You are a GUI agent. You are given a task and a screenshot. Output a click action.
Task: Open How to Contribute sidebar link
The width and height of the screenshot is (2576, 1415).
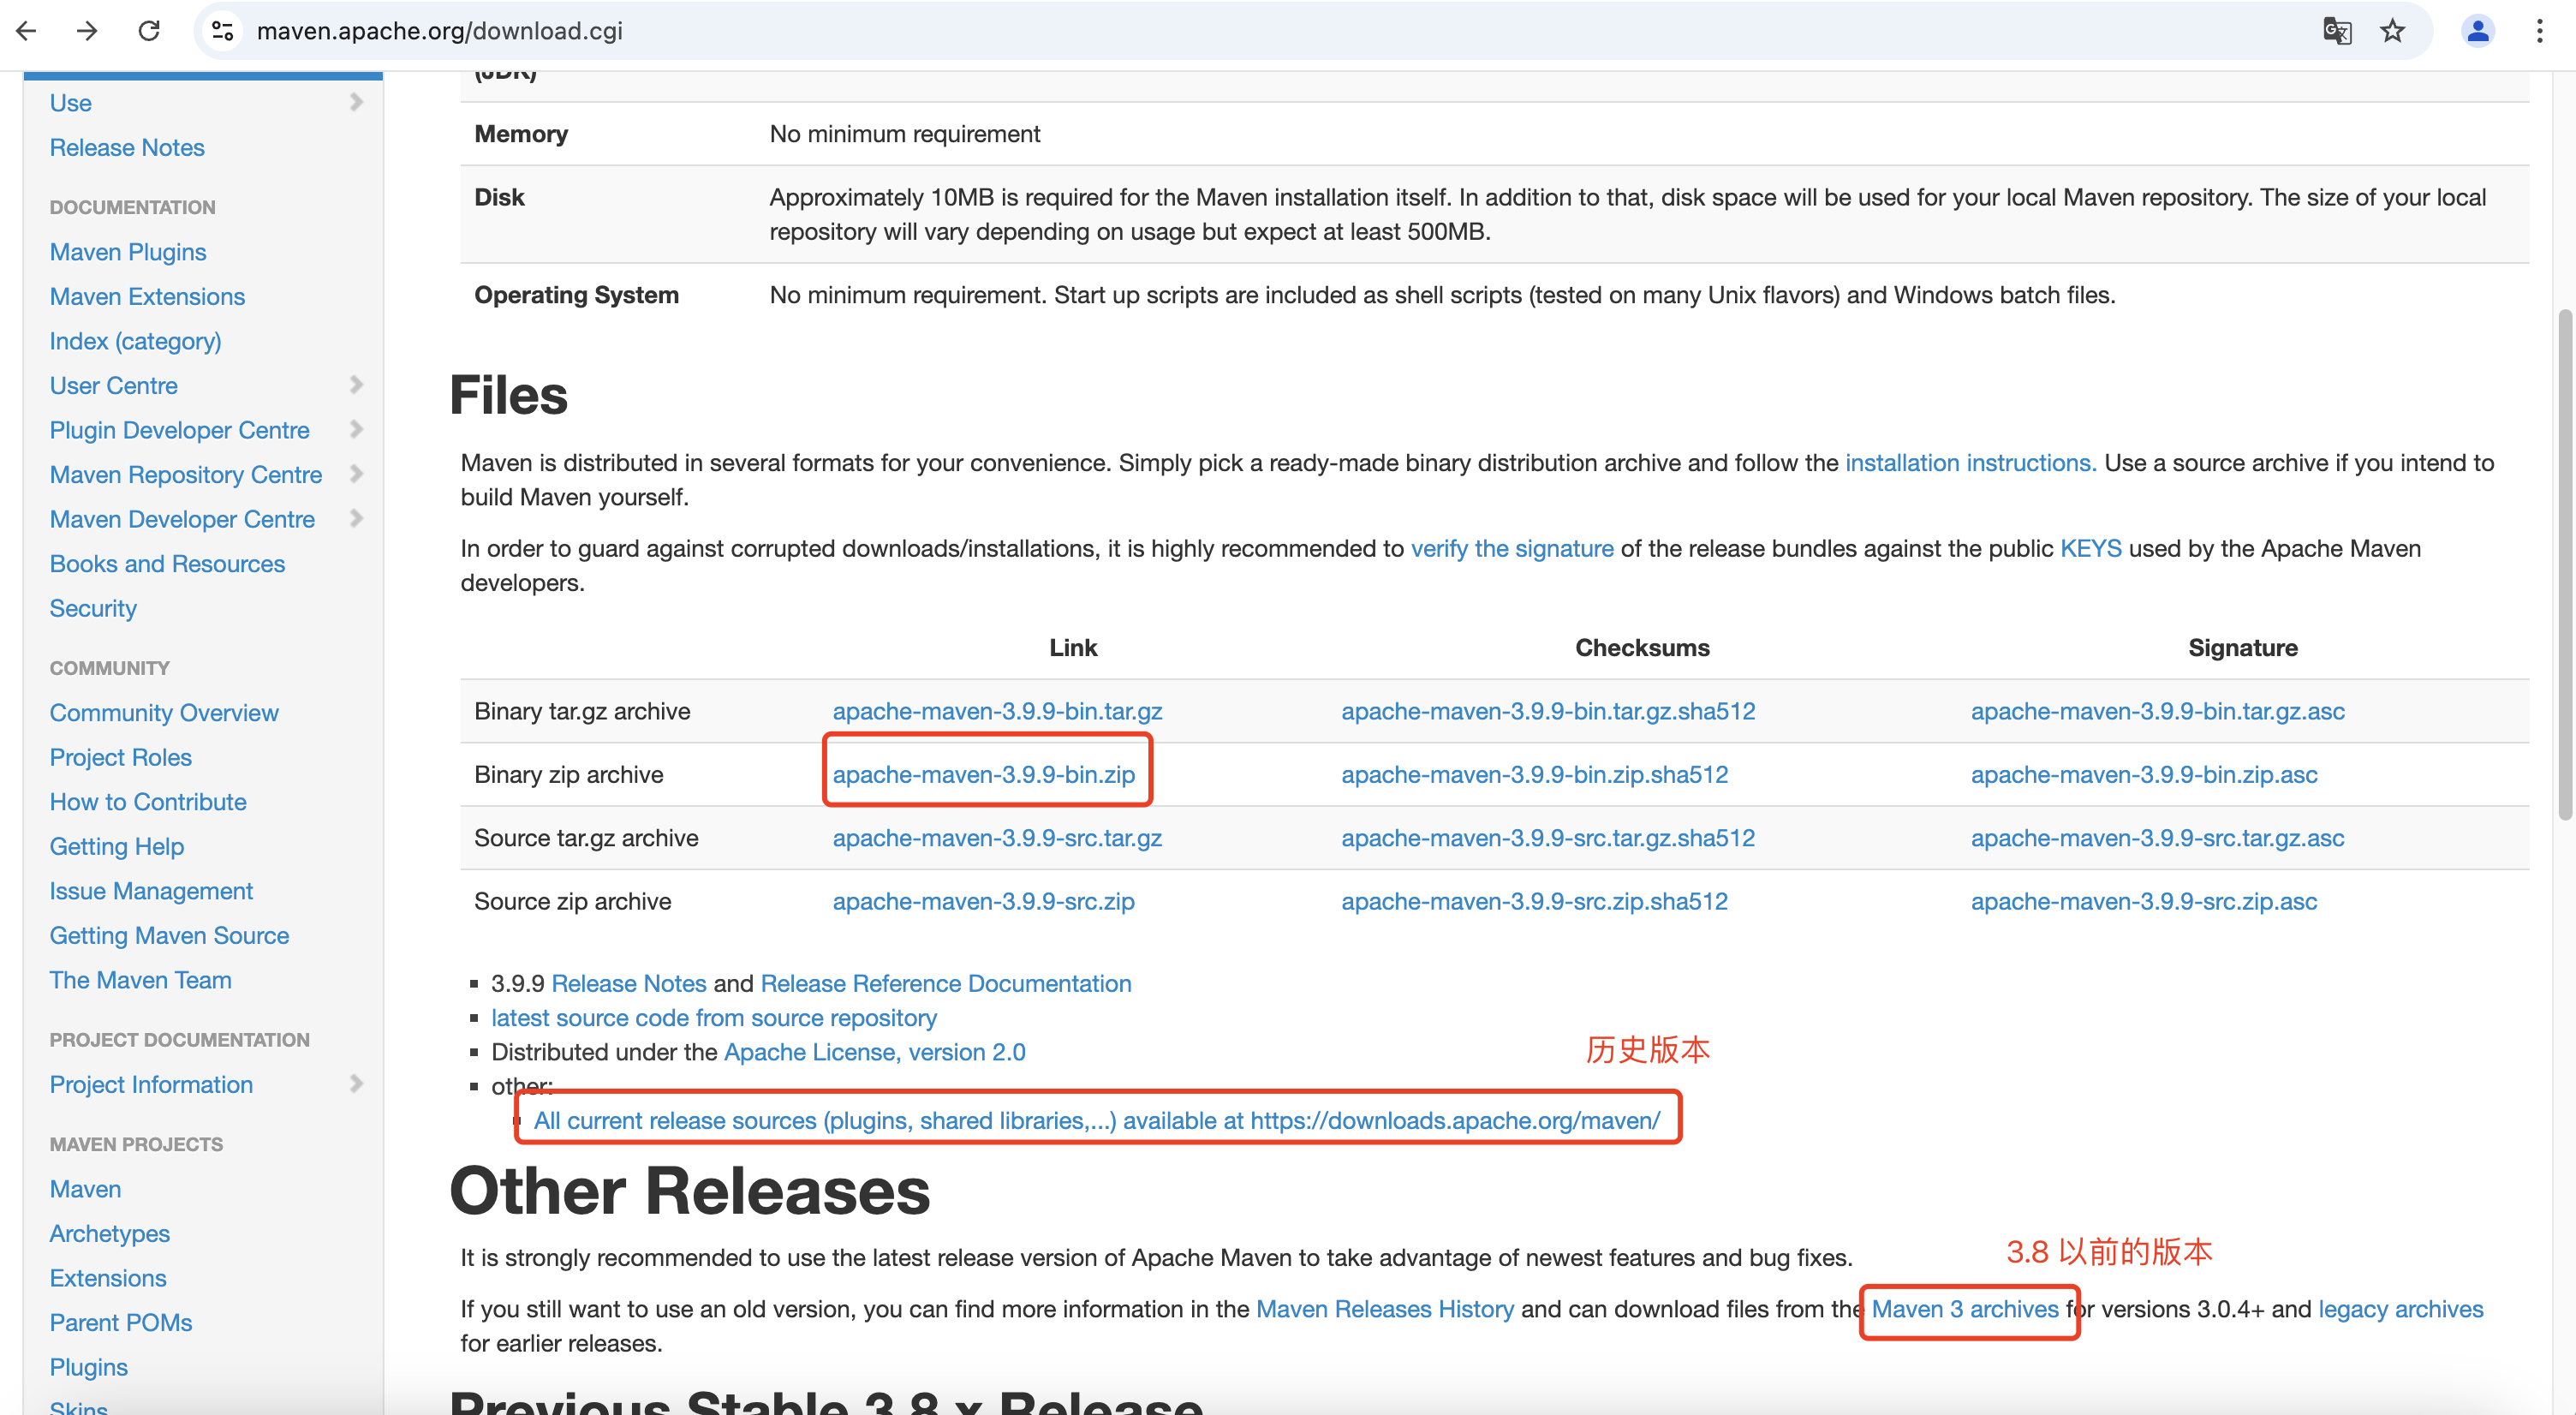tap(148, 802)
